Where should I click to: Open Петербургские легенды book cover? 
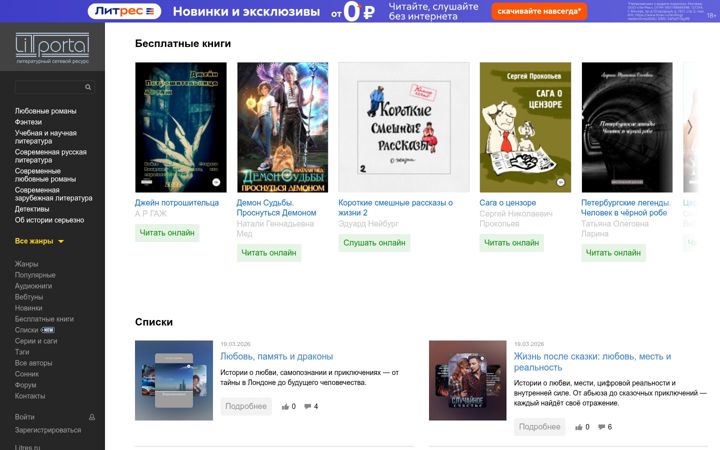point(627,127)
